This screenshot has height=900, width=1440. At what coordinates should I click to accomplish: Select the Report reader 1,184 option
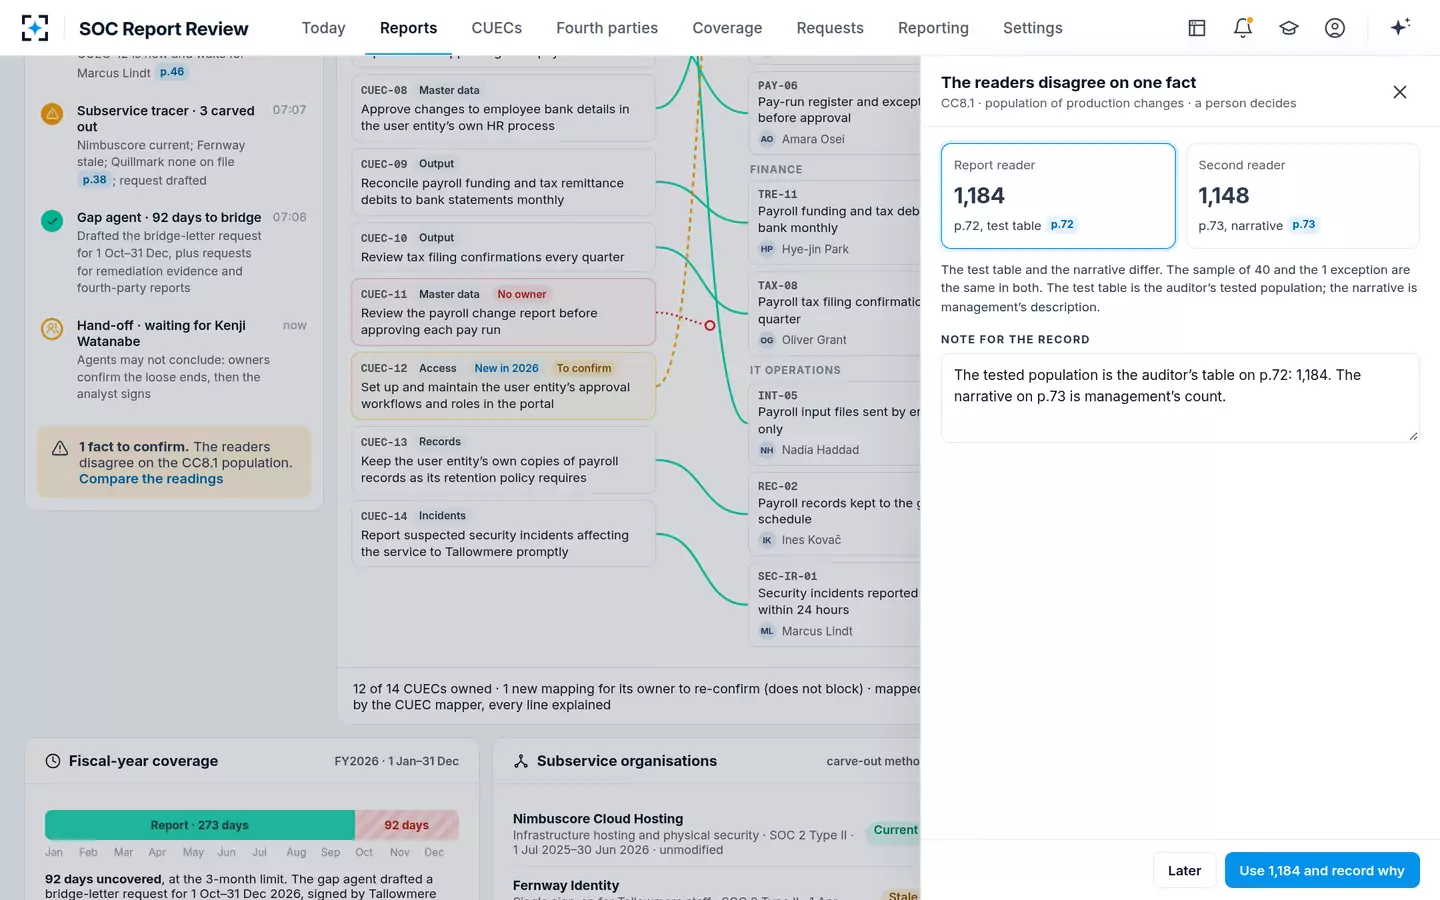[x=1058, y=196]
